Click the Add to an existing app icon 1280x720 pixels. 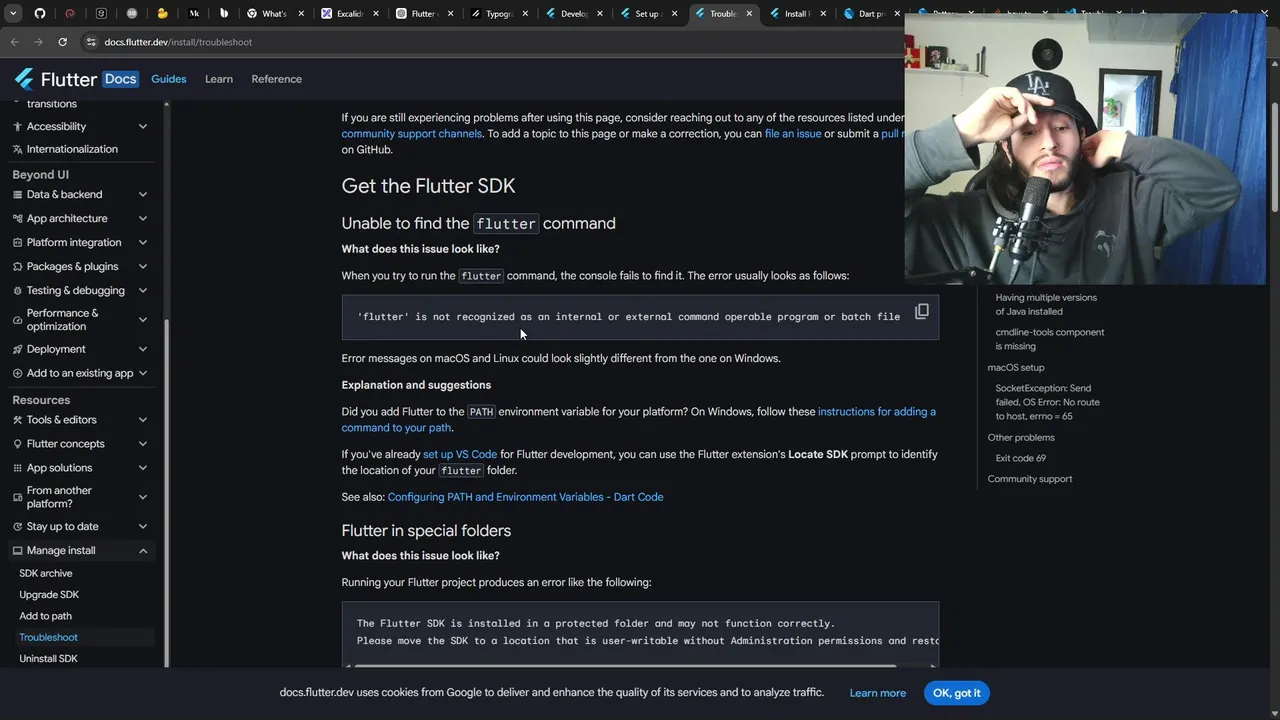pyautogui.click(x=17, y=373)
